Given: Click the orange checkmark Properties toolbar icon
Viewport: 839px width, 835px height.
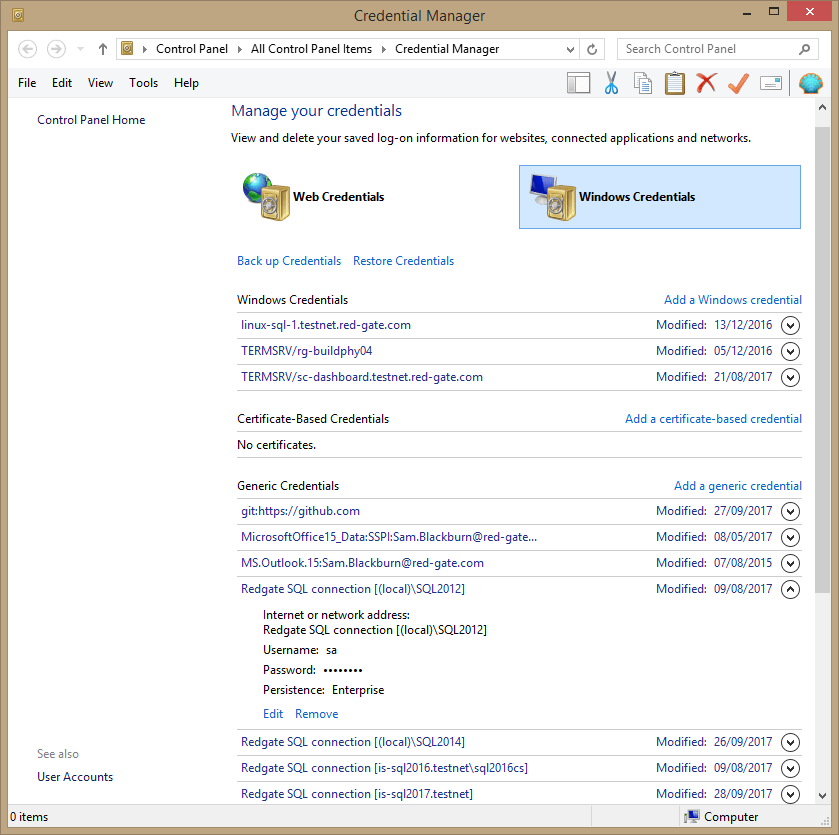Looking at the screenshot, I should 738,83.
